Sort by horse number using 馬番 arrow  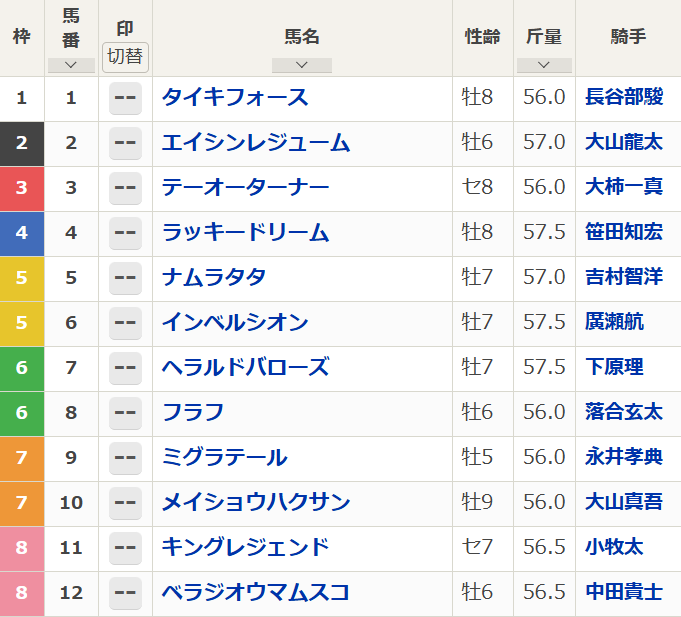[70, 65]
